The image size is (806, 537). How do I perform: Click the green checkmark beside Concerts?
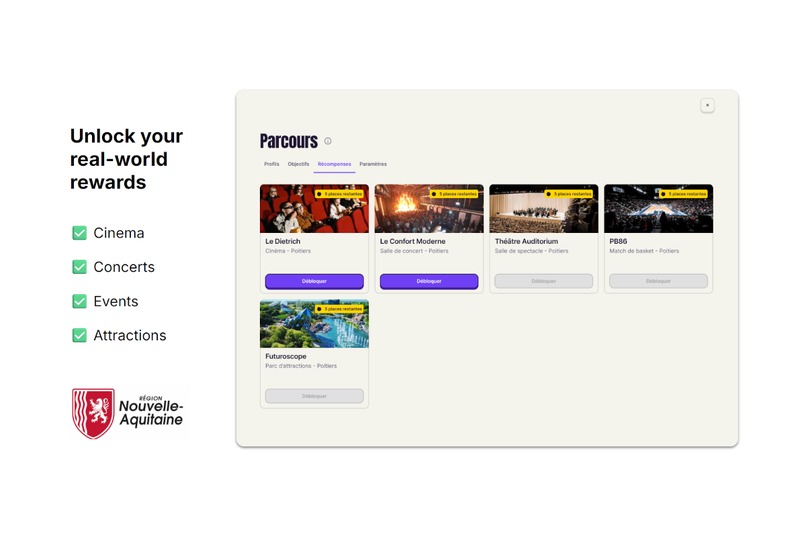click(x=79, y=267)
